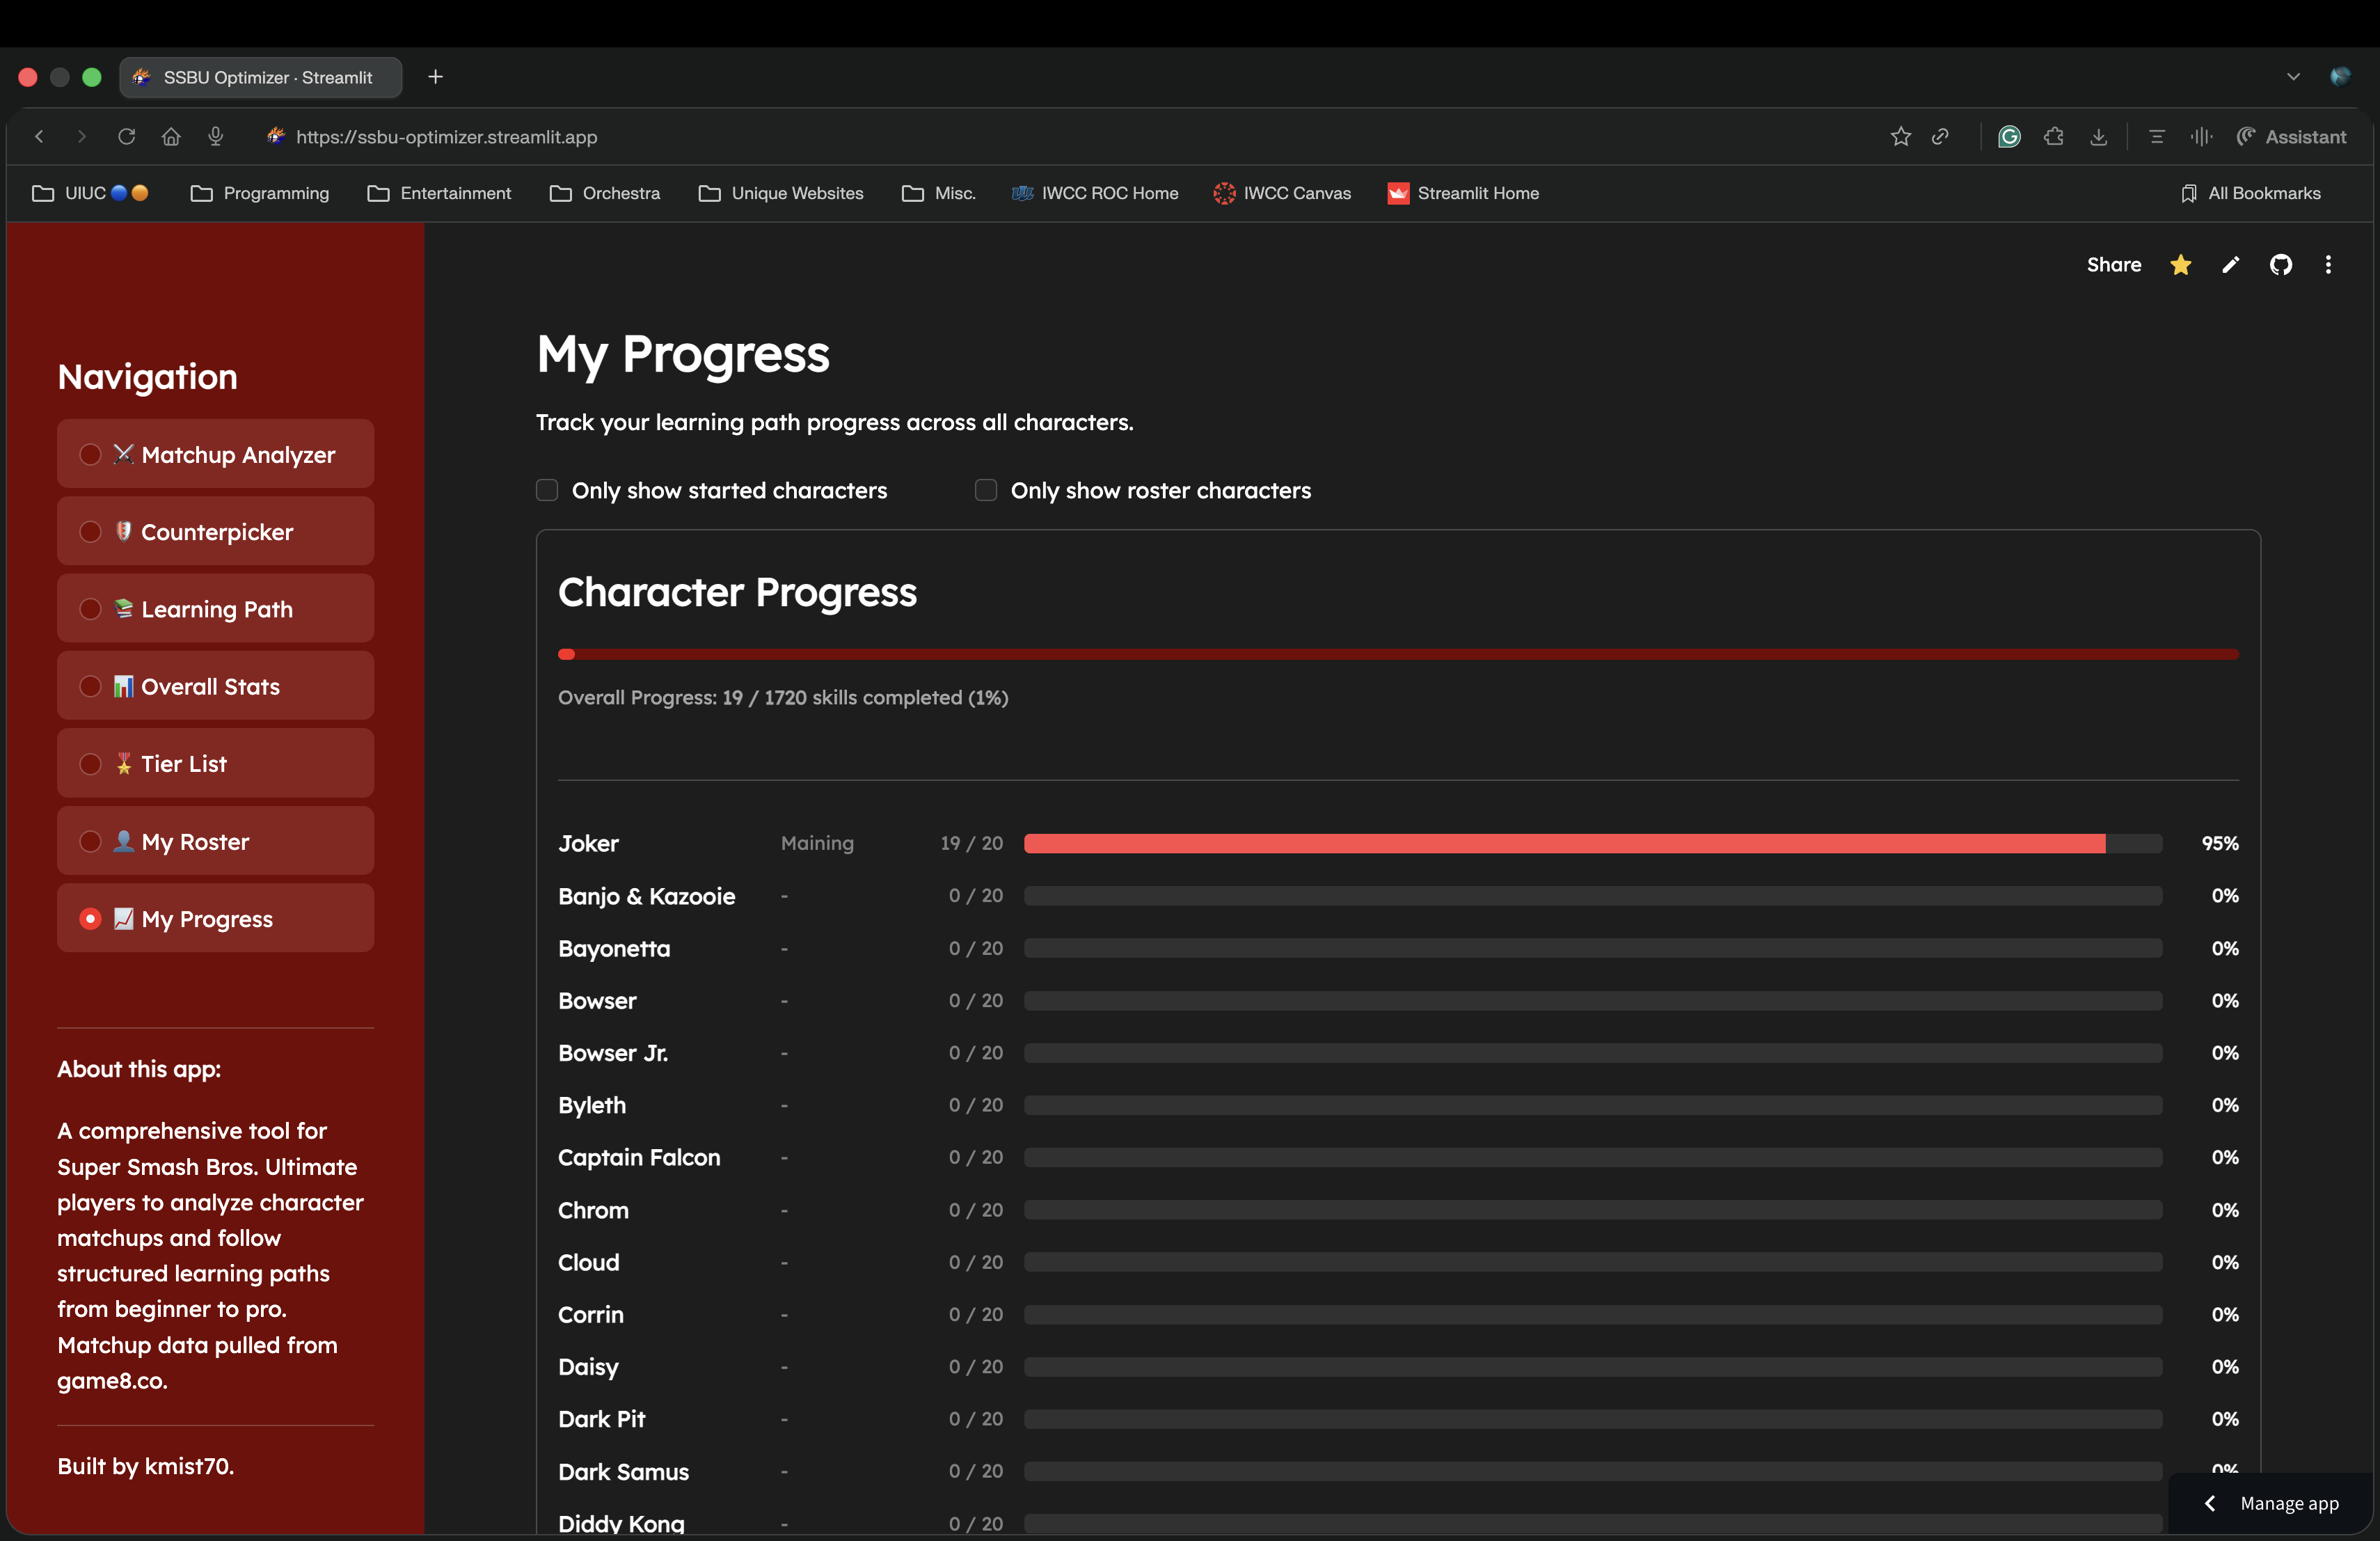Image resolution: width=2380 pixels, height=1541 pixels.
Task: Open All Bookmarks
Action: tap(2250, 193)
